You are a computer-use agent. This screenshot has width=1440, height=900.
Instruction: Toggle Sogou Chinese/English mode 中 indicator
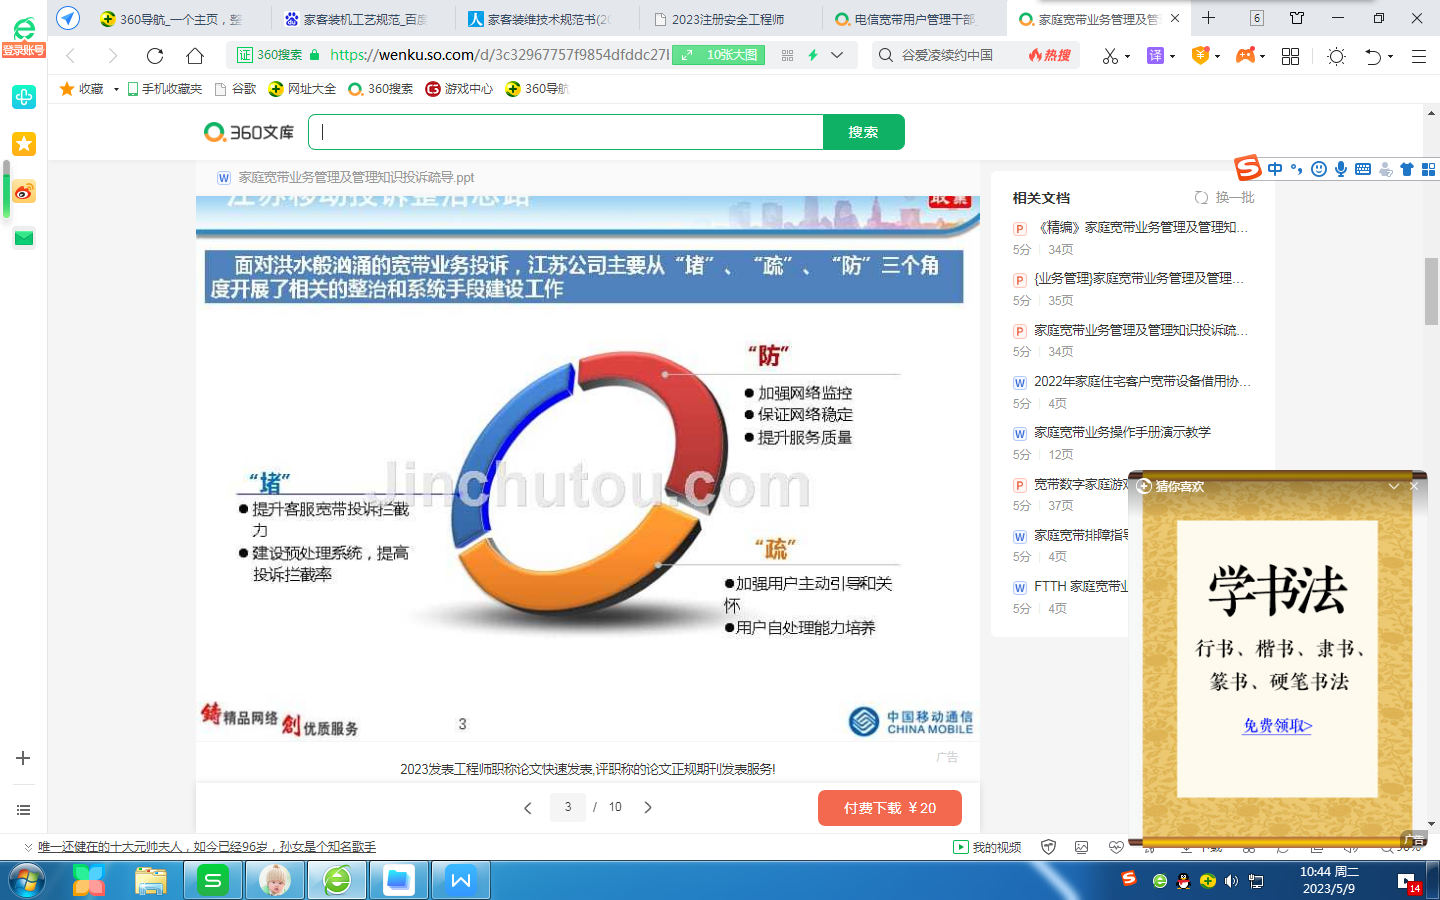1275,169
